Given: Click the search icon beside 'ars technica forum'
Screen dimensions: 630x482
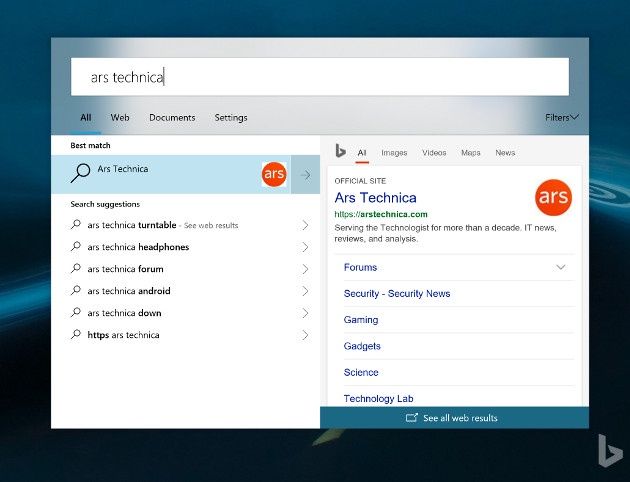Looking at the screenshot, I should 76,269.
